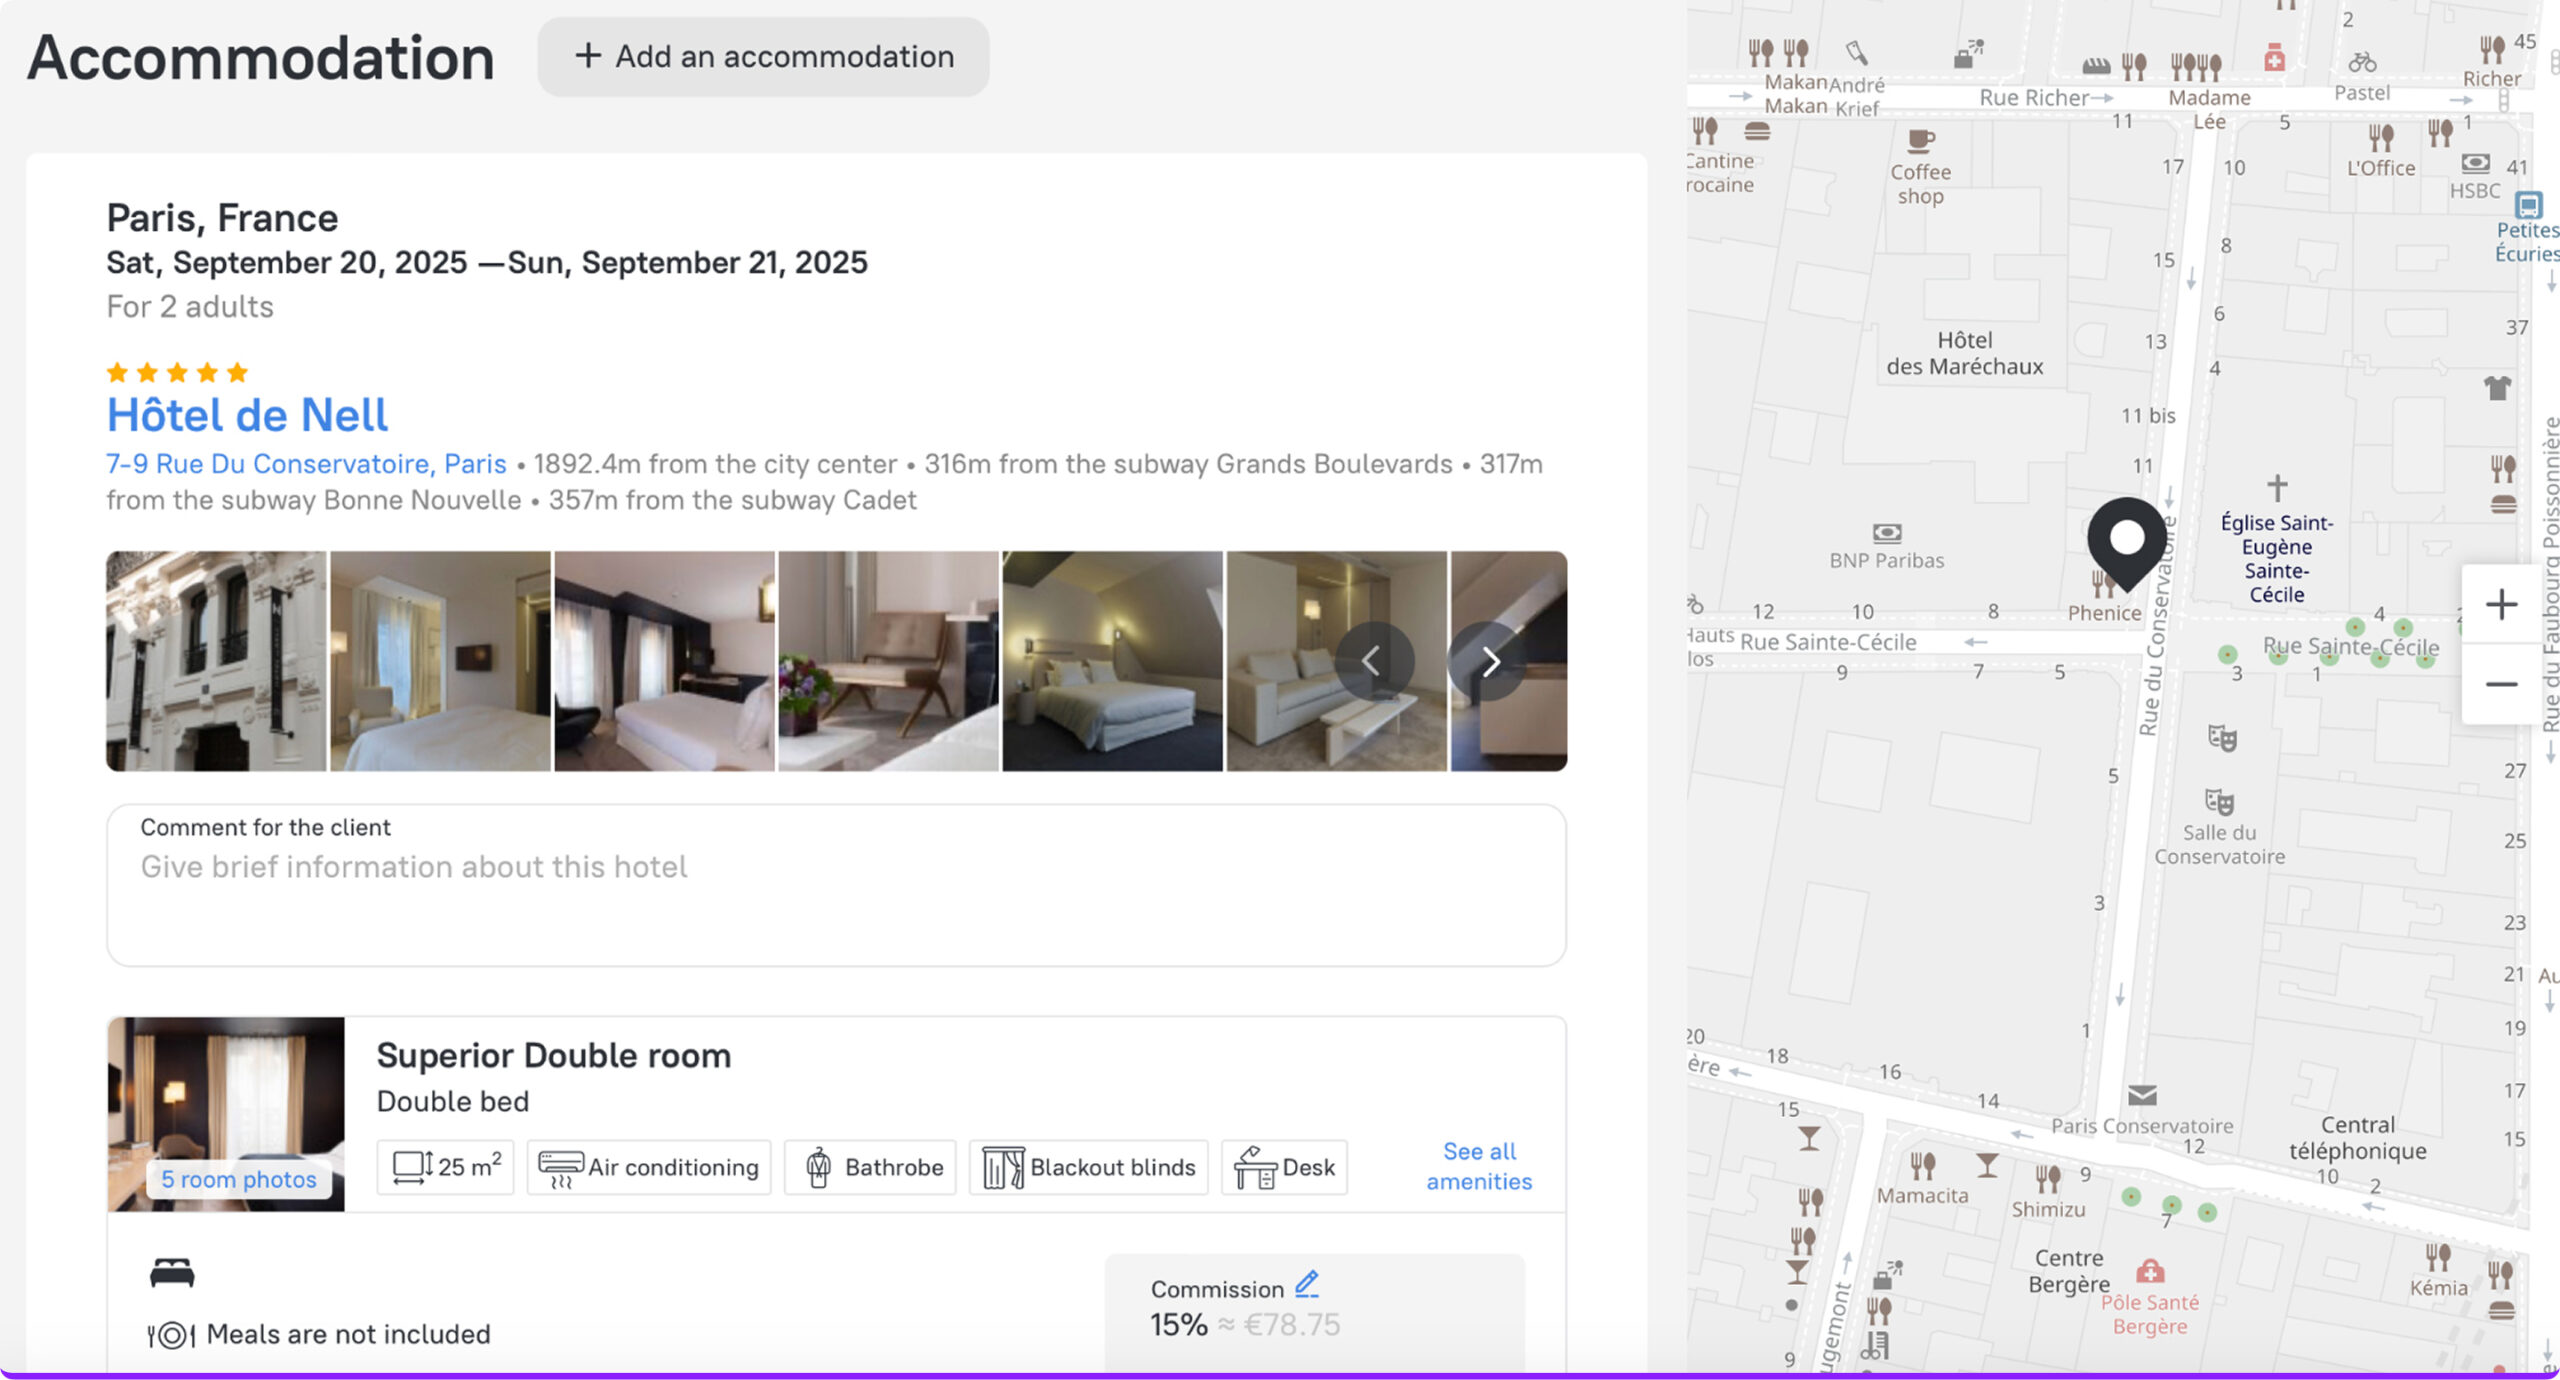Expand See all amenities link
2560x1380 pixels.
1478,1166
